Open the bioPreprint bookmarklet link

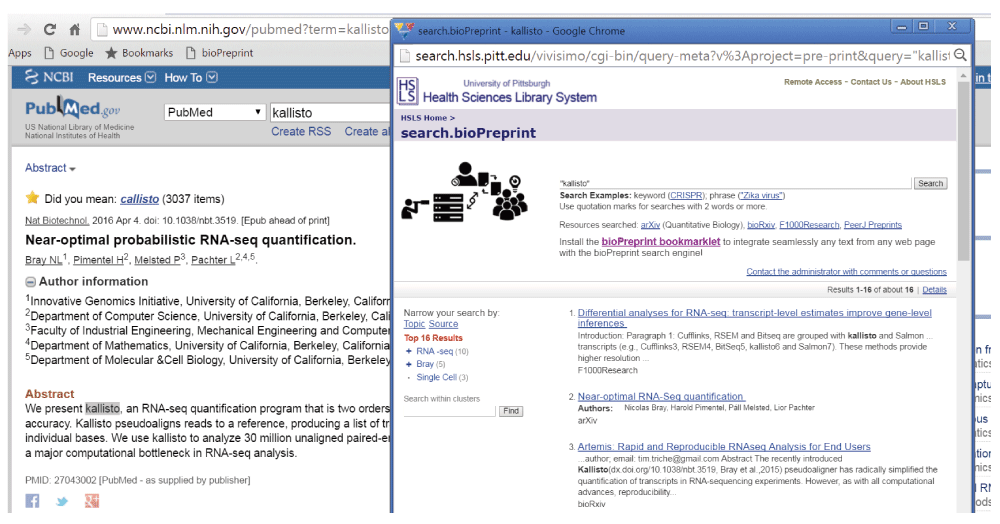[660, 242]
